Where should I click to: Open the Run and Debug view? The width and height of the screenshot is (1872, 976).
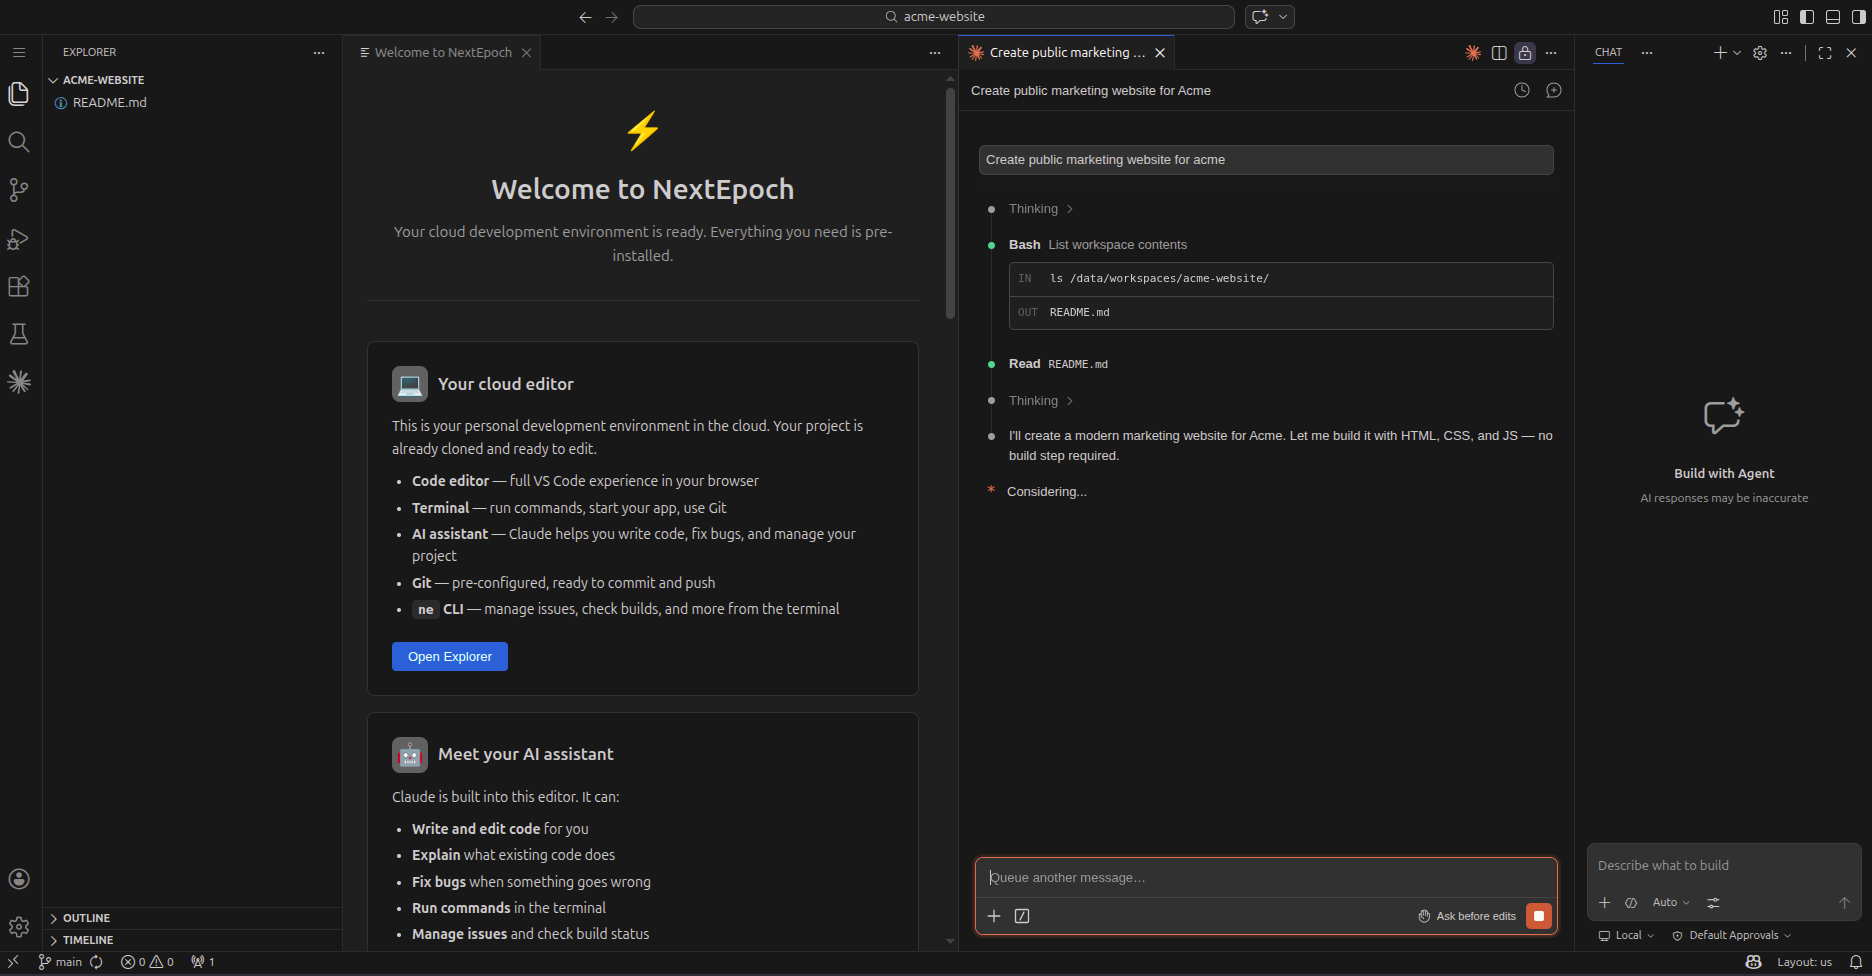pos(19,238)
